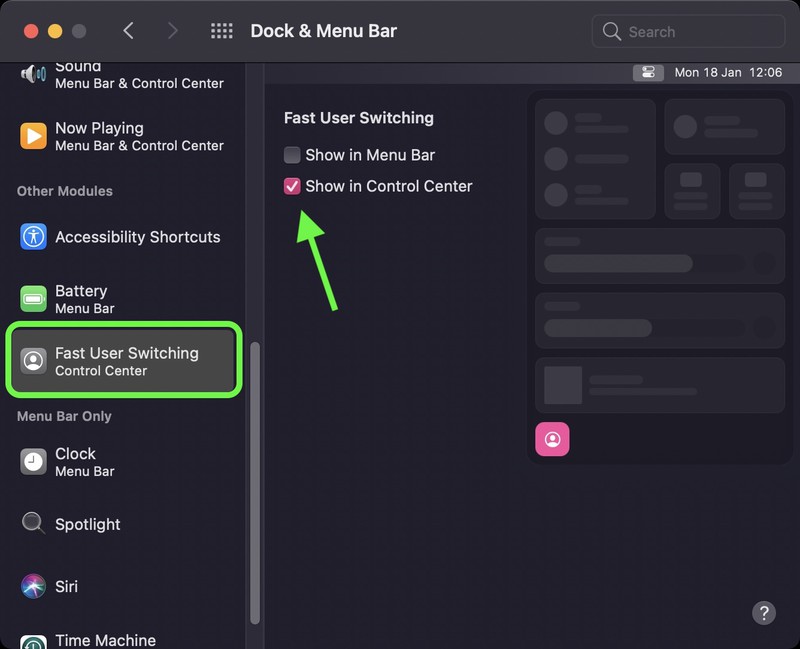Image resolution: width=800 pixels, height=649 pixels.
Task: Open Accessibility Shortcuts icon in sidebar
Action: tap(33, 237)
